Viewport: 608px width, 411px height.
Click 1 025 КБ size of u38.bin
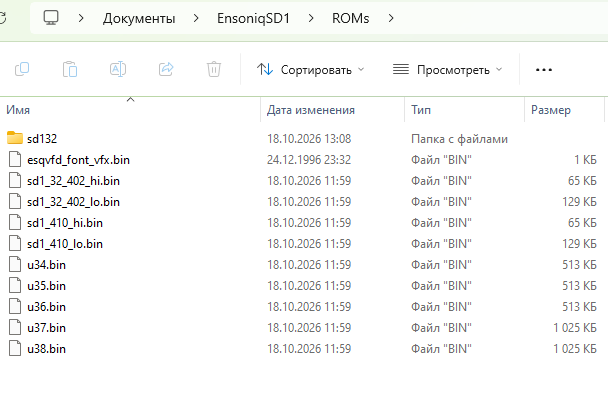575,348
